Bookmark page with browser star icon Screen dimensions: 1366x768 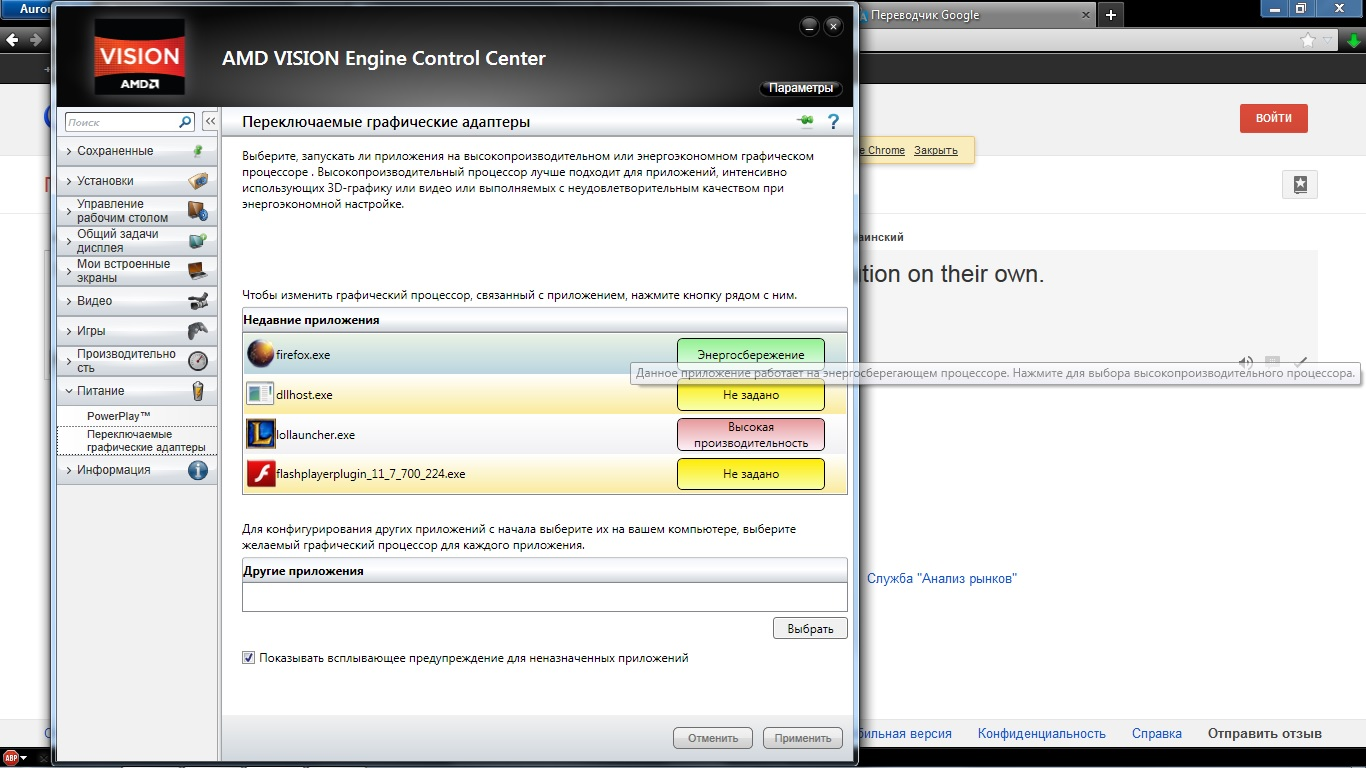(x=1308, y=40)
